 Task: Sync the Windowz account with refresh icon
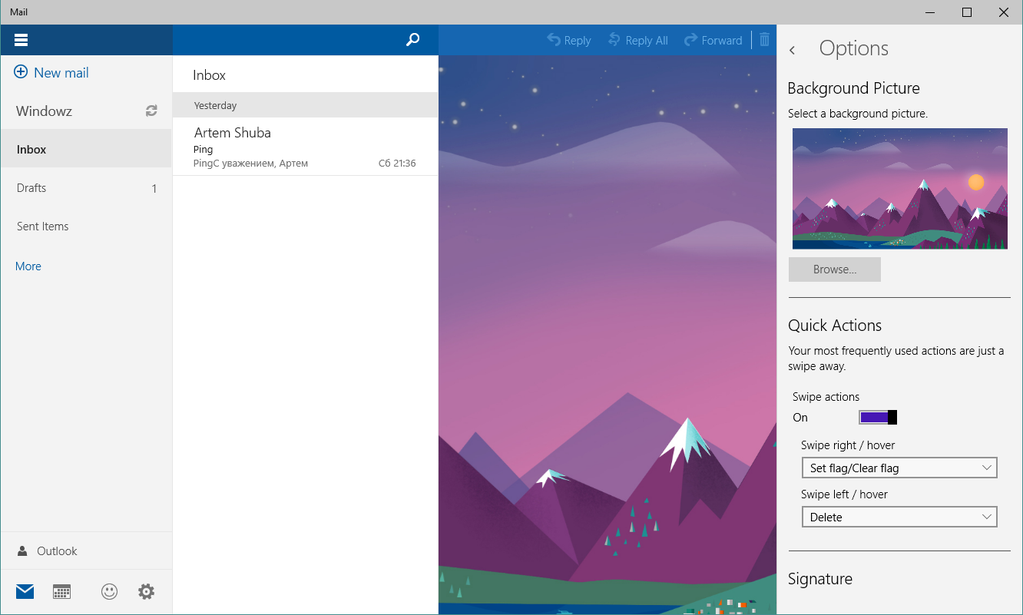point(151,111)
